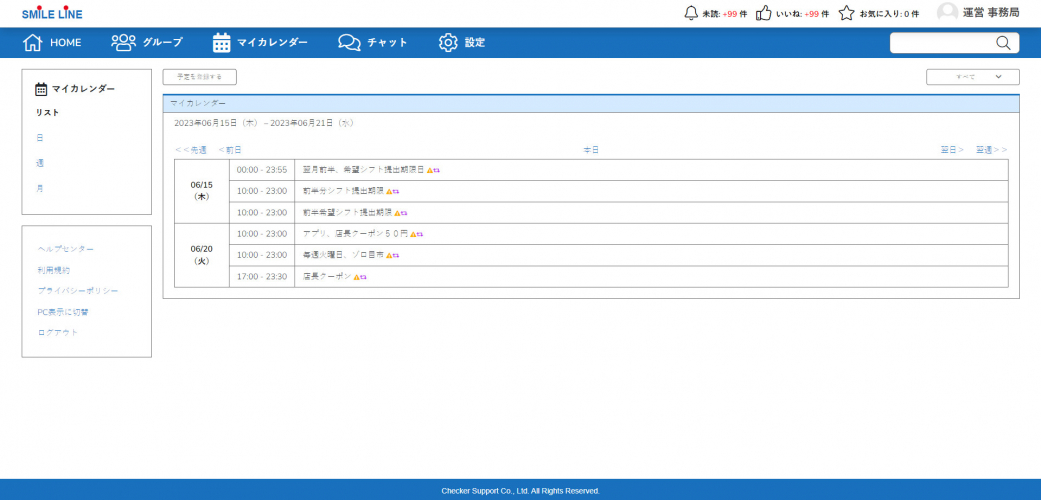The width and height of the screenshot is (1041, 500).
Task: Click purple icon on 翌月前半、希望シフト提出期限日 row
Action: 437,171
